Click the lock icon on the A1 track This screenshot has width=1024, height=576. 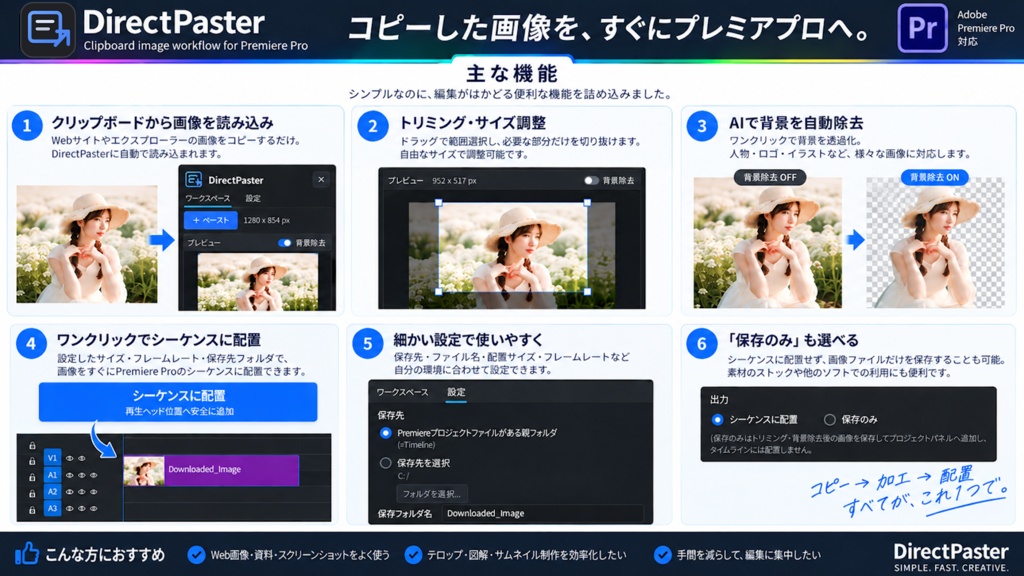coord(32,477)
